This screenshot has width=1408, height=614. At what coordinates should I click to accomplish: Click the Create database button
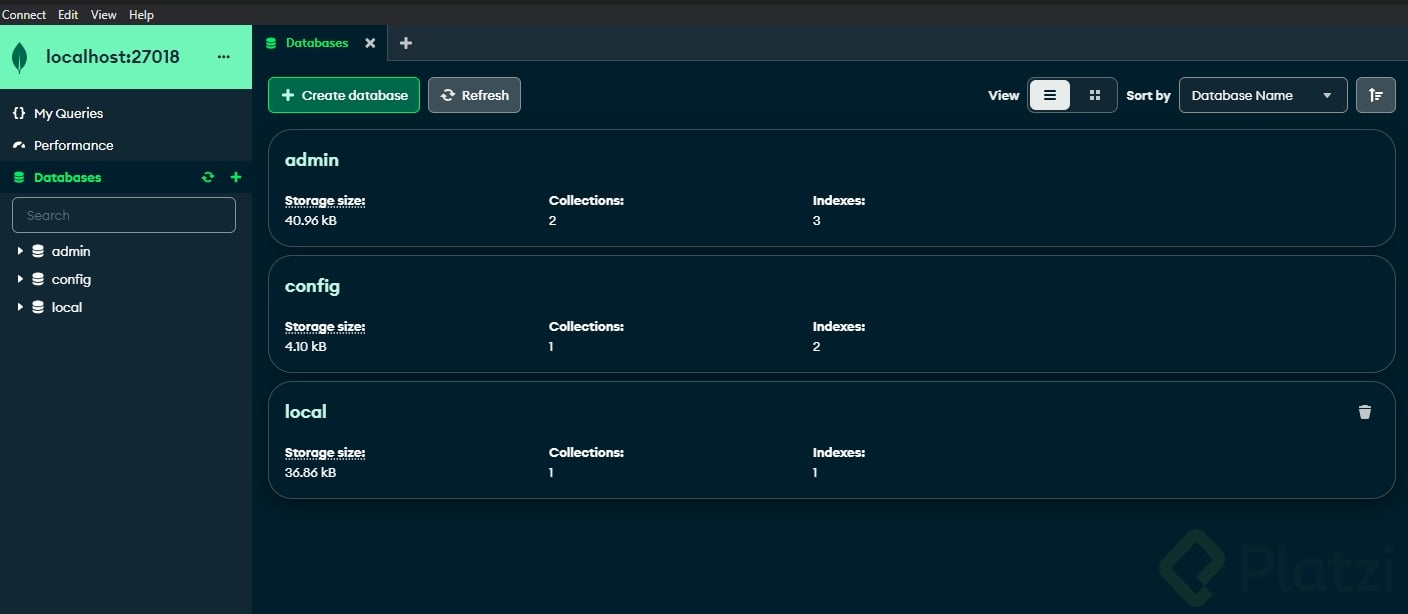(344, 95)
